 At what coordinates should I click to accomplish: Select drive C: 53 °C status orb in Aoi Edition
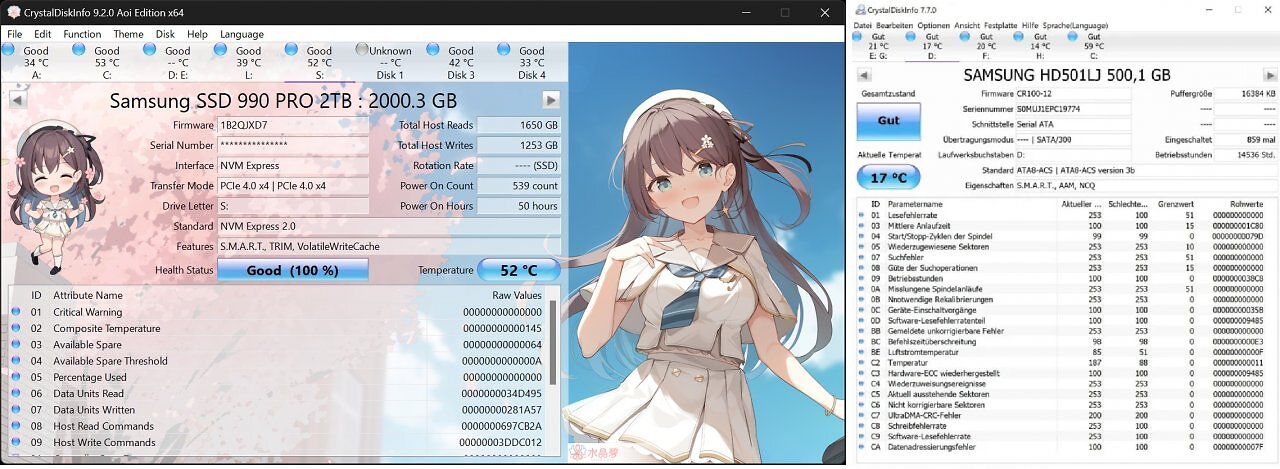(81, 50)
